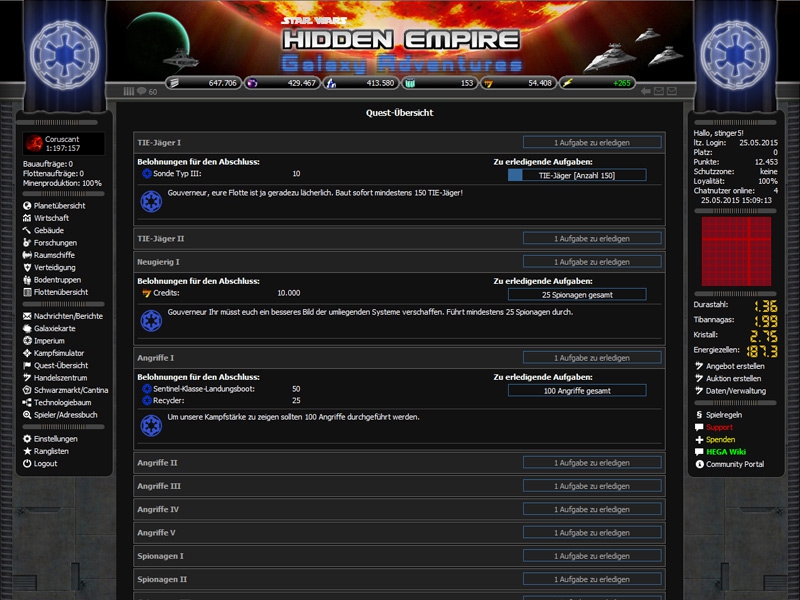Select the Flottenübersicht list icon

tap(27, 292)
